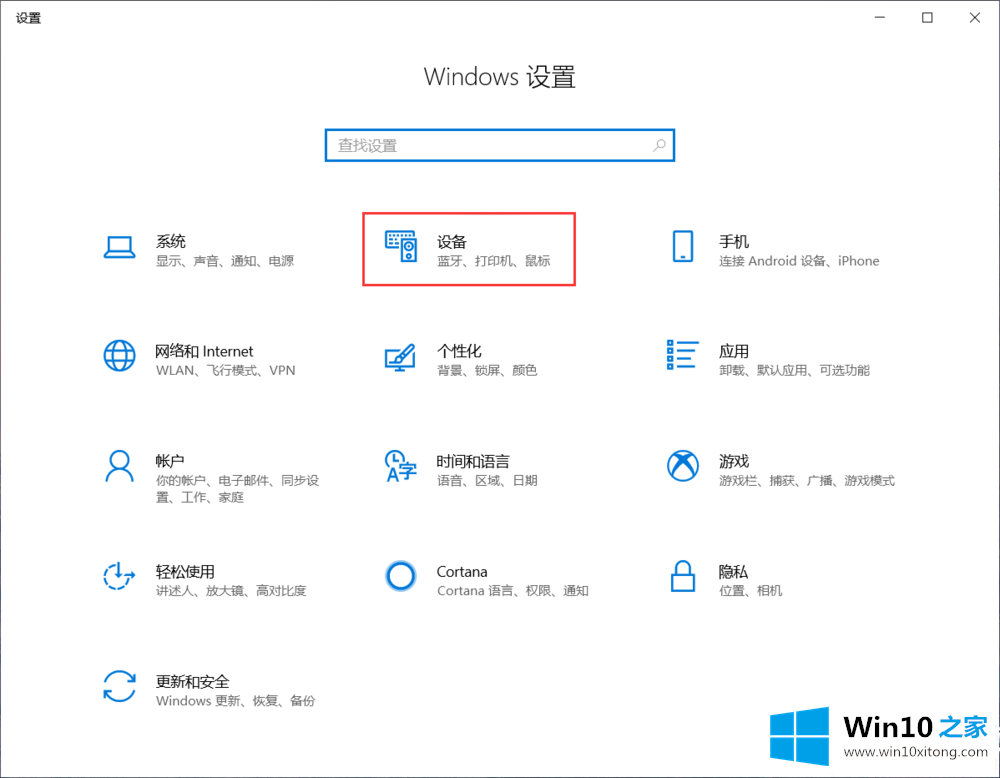Image resolution: width=1000 pixels, height=778 pixels.
Task: Open the 系统 settings category title
Action: point(171,241)
